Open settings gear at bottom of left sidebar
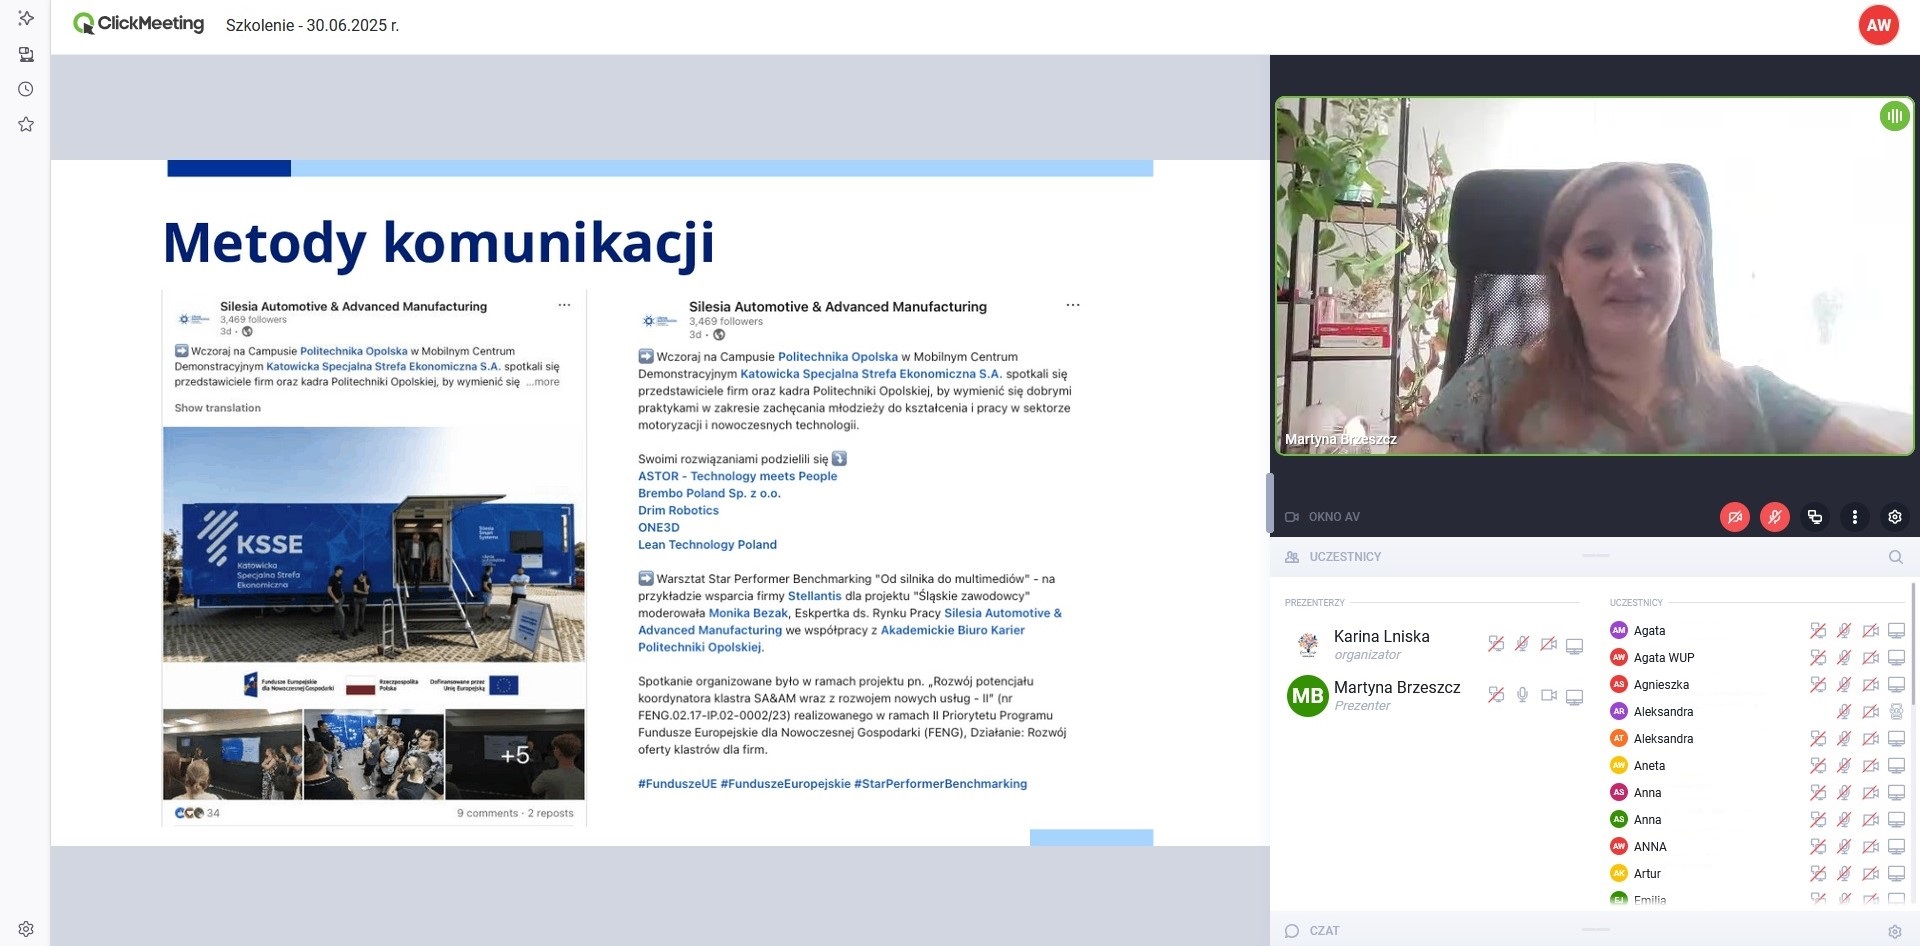The height and width of the screenshot is (946, 1920). 26,929
